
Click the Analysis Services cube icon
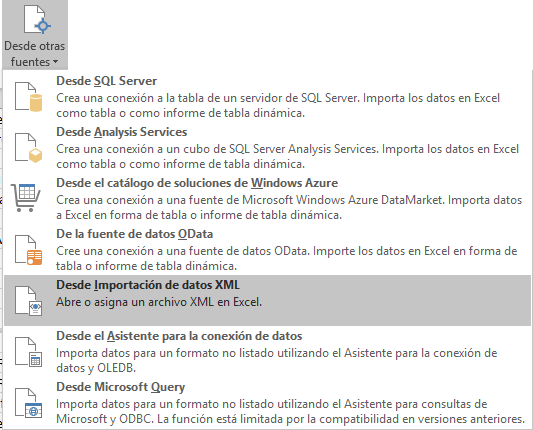(28, 148)
